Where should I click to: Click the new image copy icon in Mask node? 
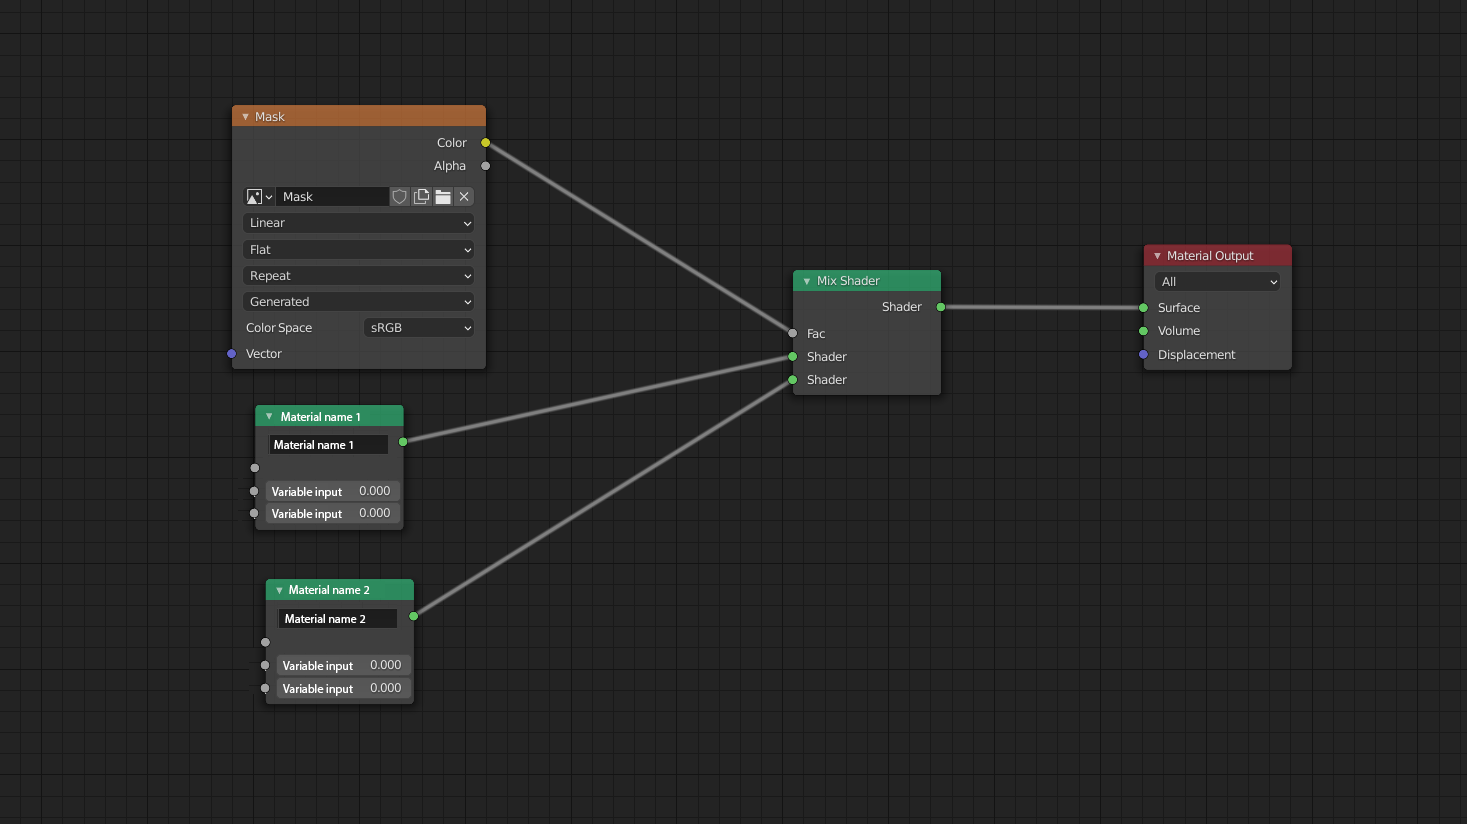(x=421, y=197)
